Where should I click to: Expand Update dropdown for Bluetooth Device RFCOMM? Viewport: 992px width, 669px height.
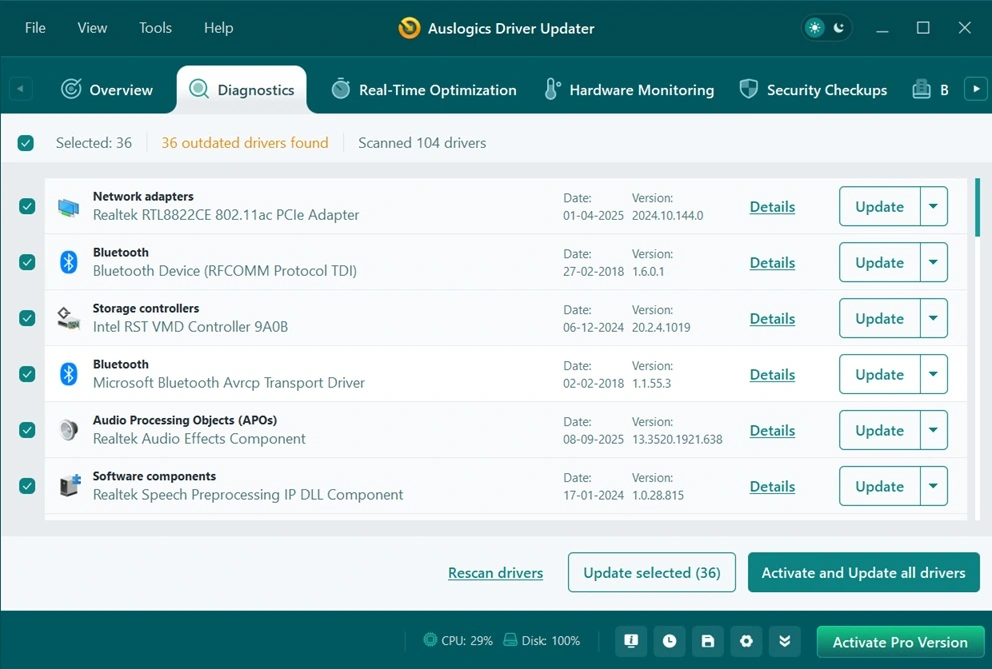coord(934,262)
